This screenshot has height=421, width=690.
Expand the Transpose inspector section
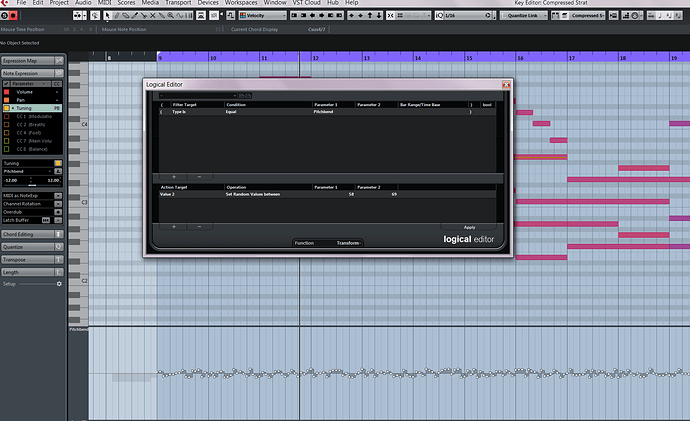[33, 260]
